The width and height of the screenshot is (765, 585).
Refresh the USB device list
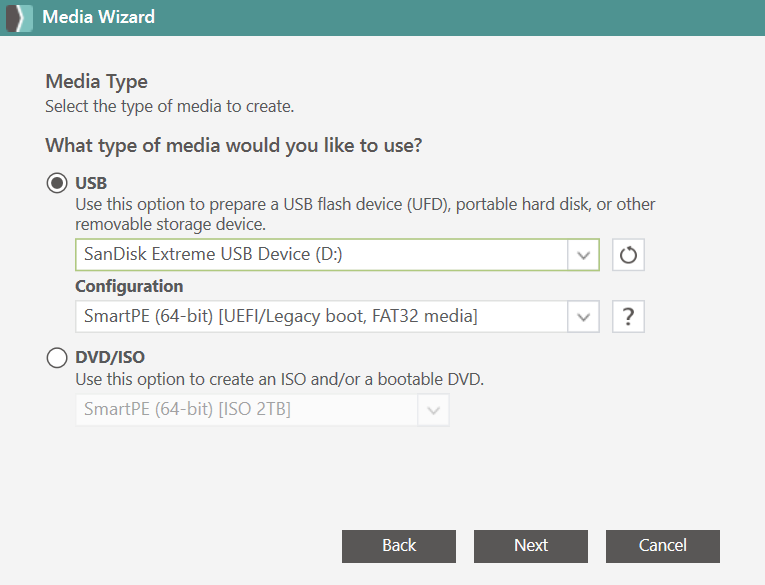[x=628, y=255]
